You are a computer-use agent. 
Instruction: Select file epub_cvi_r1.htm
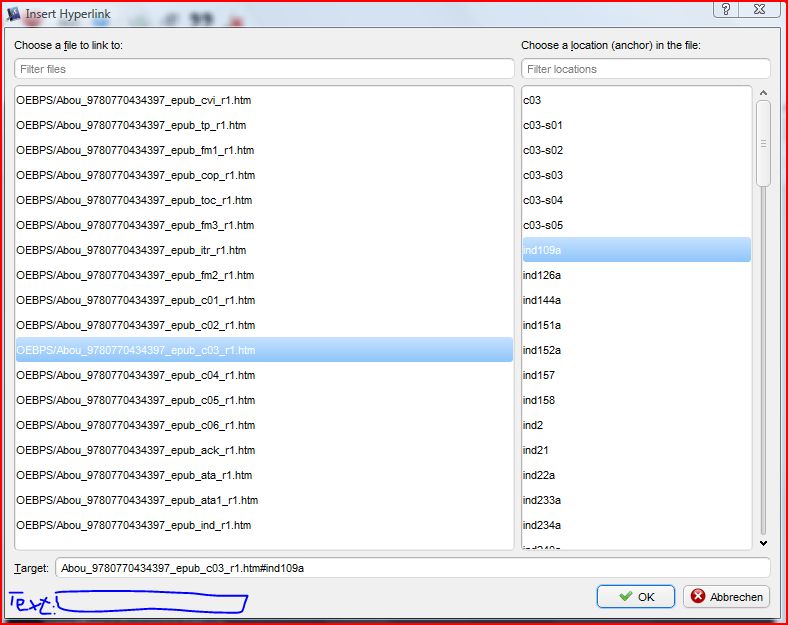tap(264, 100)
